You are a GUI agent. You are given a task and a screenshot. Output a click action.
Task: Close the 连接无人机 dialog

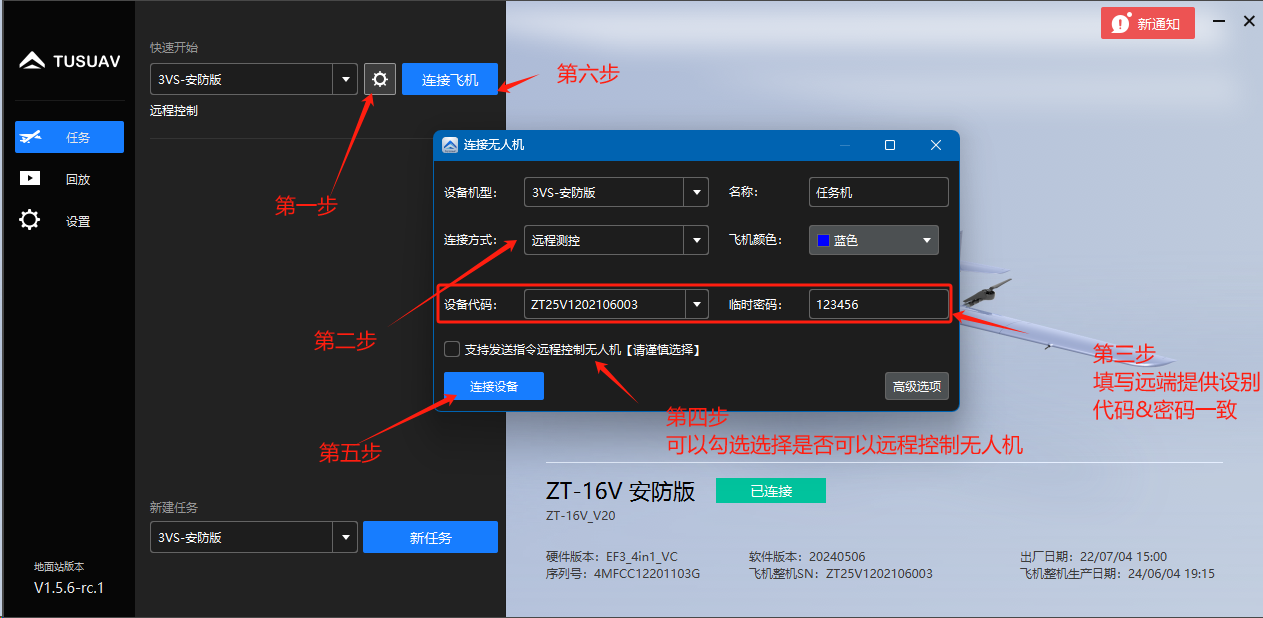pos(936,145)
